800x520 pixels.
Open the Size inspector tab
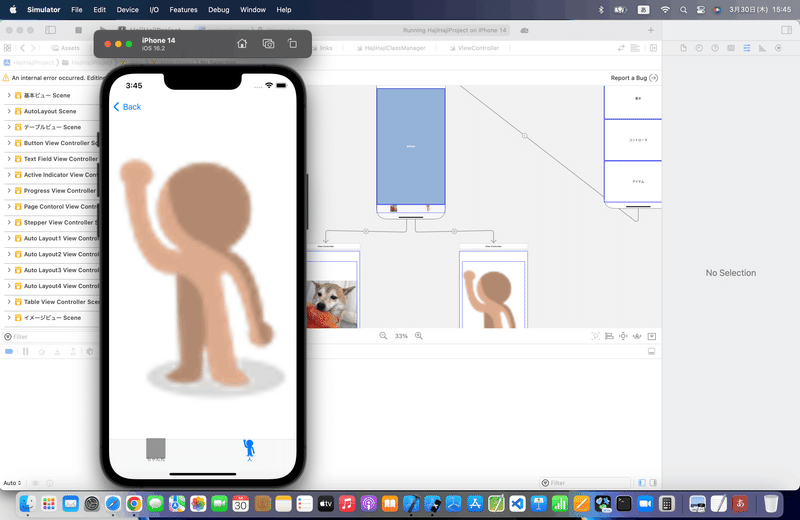coord(763,48)
